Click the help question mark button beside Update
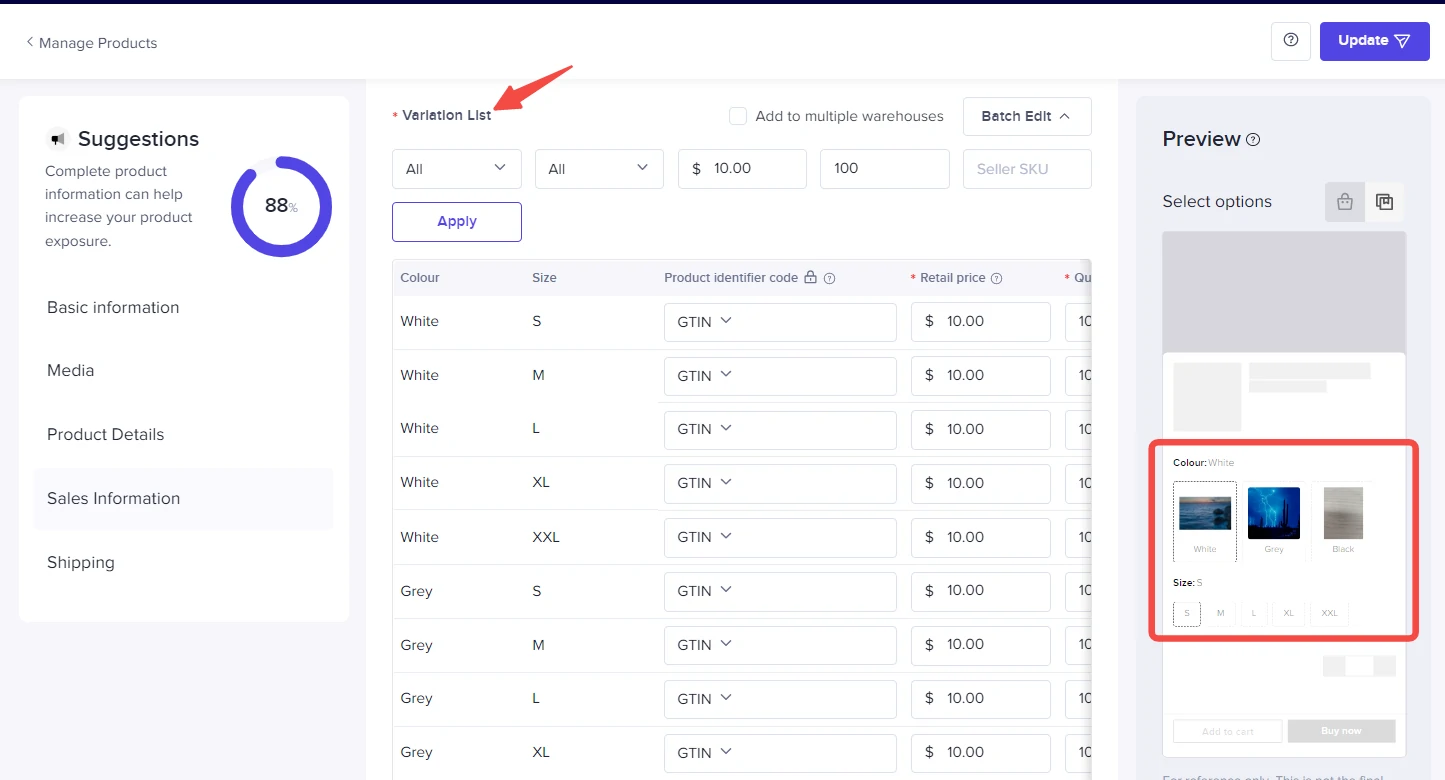The width and height of the screenshot is (1445, 780). [1290, 41]
